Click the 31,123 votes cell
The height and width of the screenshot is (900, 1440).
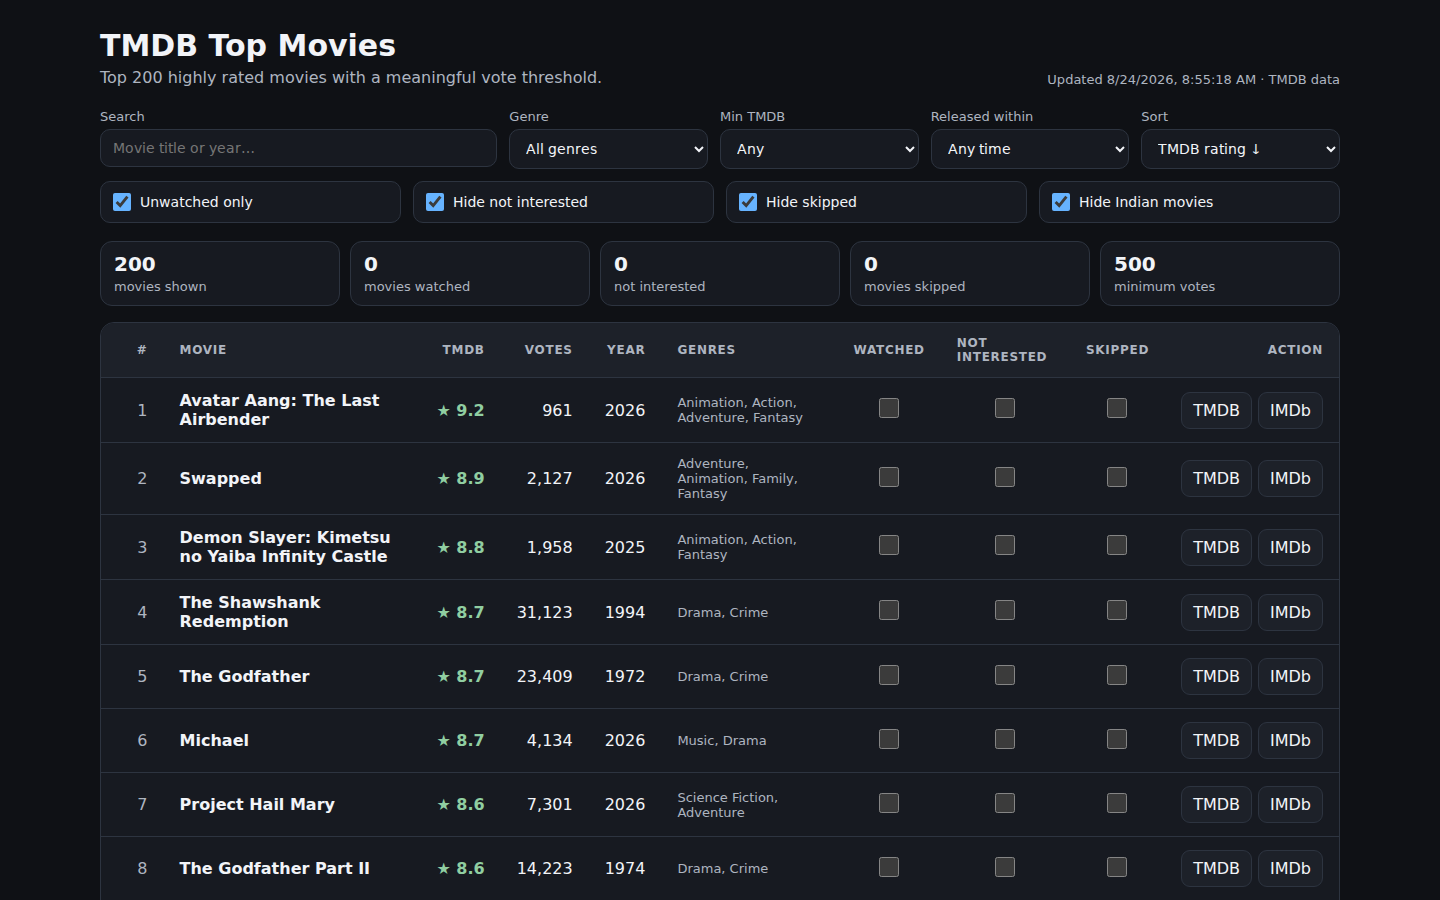tap(545, 612)
